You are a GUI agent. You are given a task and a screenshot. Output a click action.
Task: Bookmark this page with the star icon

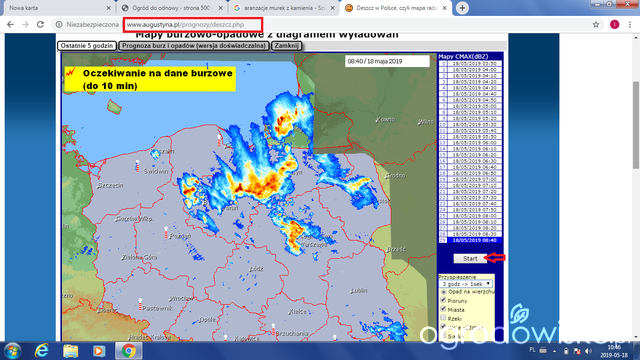[x=596, y=24]
